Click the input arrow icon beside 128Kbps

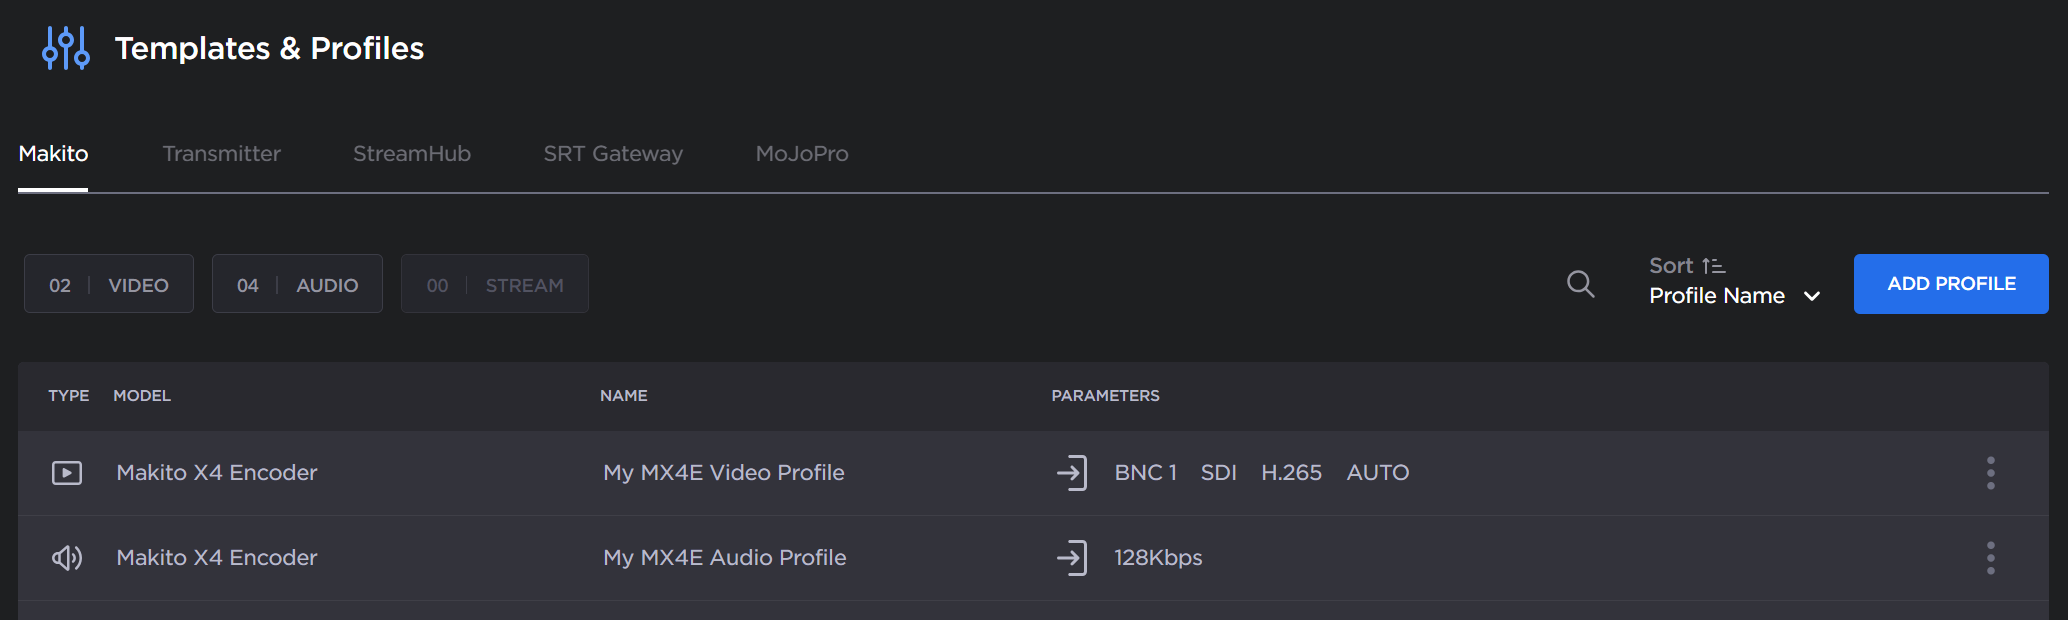click(x=1072, y=558)
